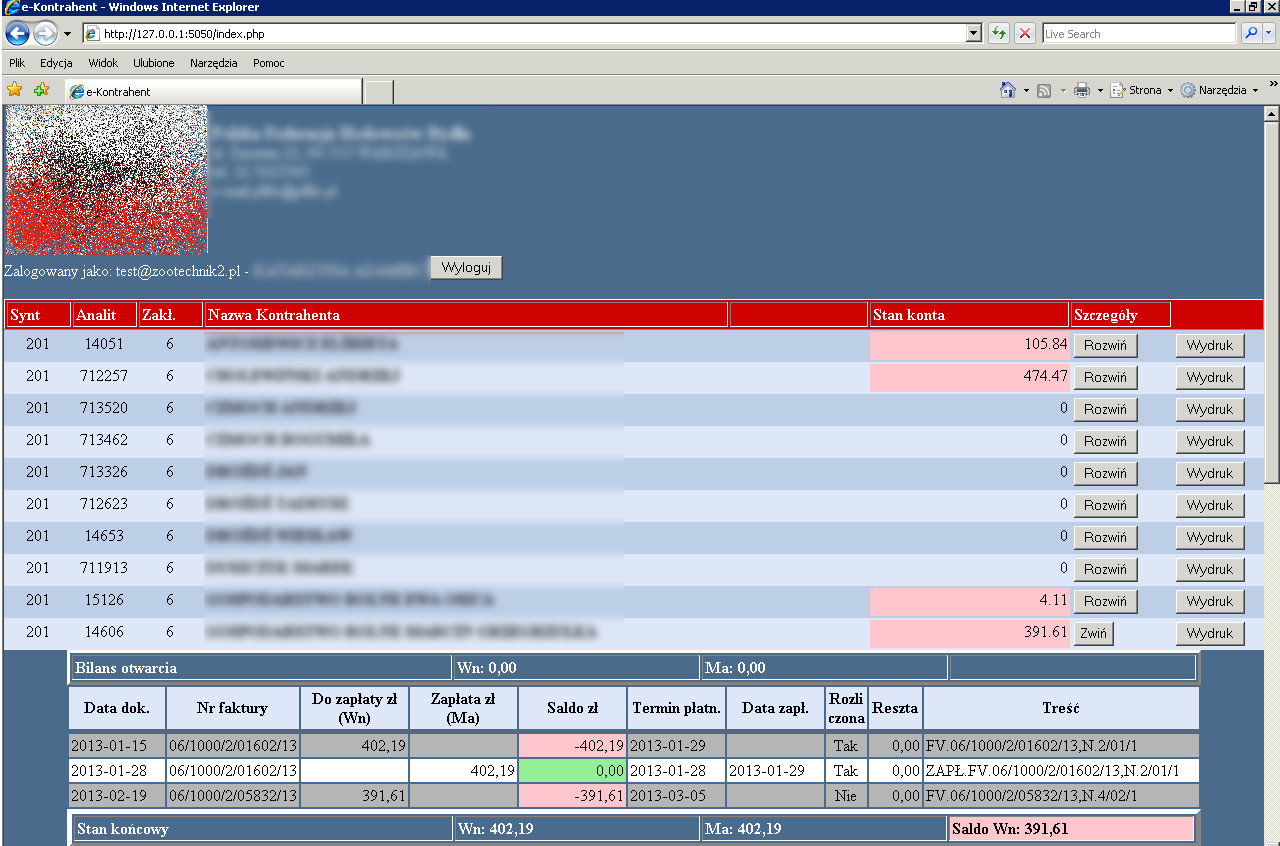Open the Favorites star icon
This screenshot has width=1280, height=846.
click(x=15, y=90)
